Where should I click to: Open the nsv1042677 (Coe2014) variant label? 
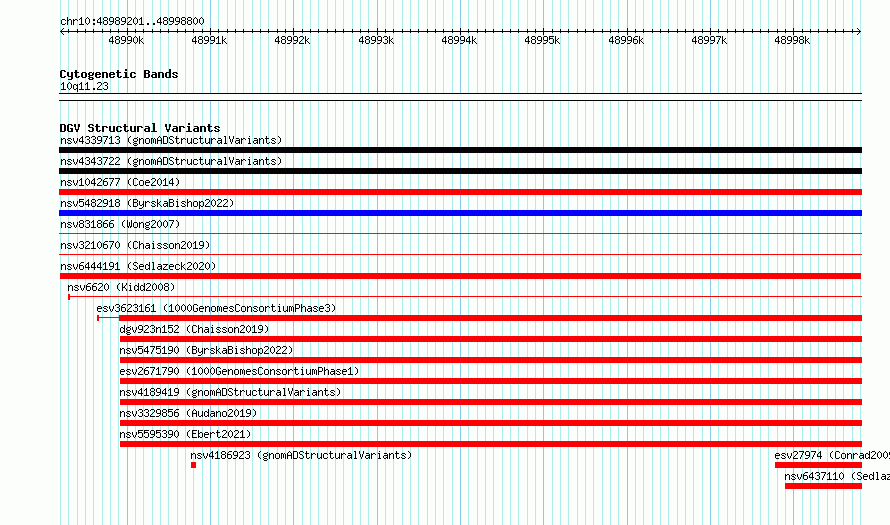coord(120,182)
